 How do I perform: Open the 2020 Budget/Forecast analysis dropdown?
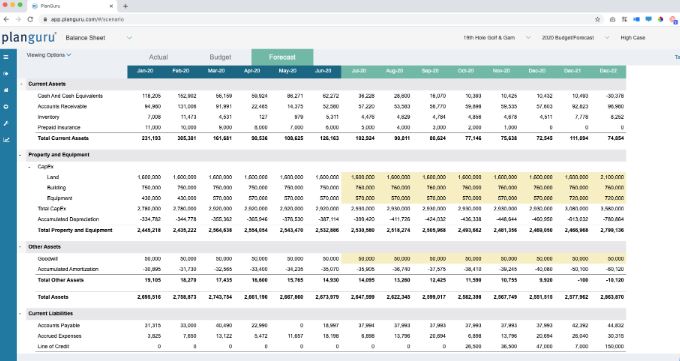pos(575,38)
